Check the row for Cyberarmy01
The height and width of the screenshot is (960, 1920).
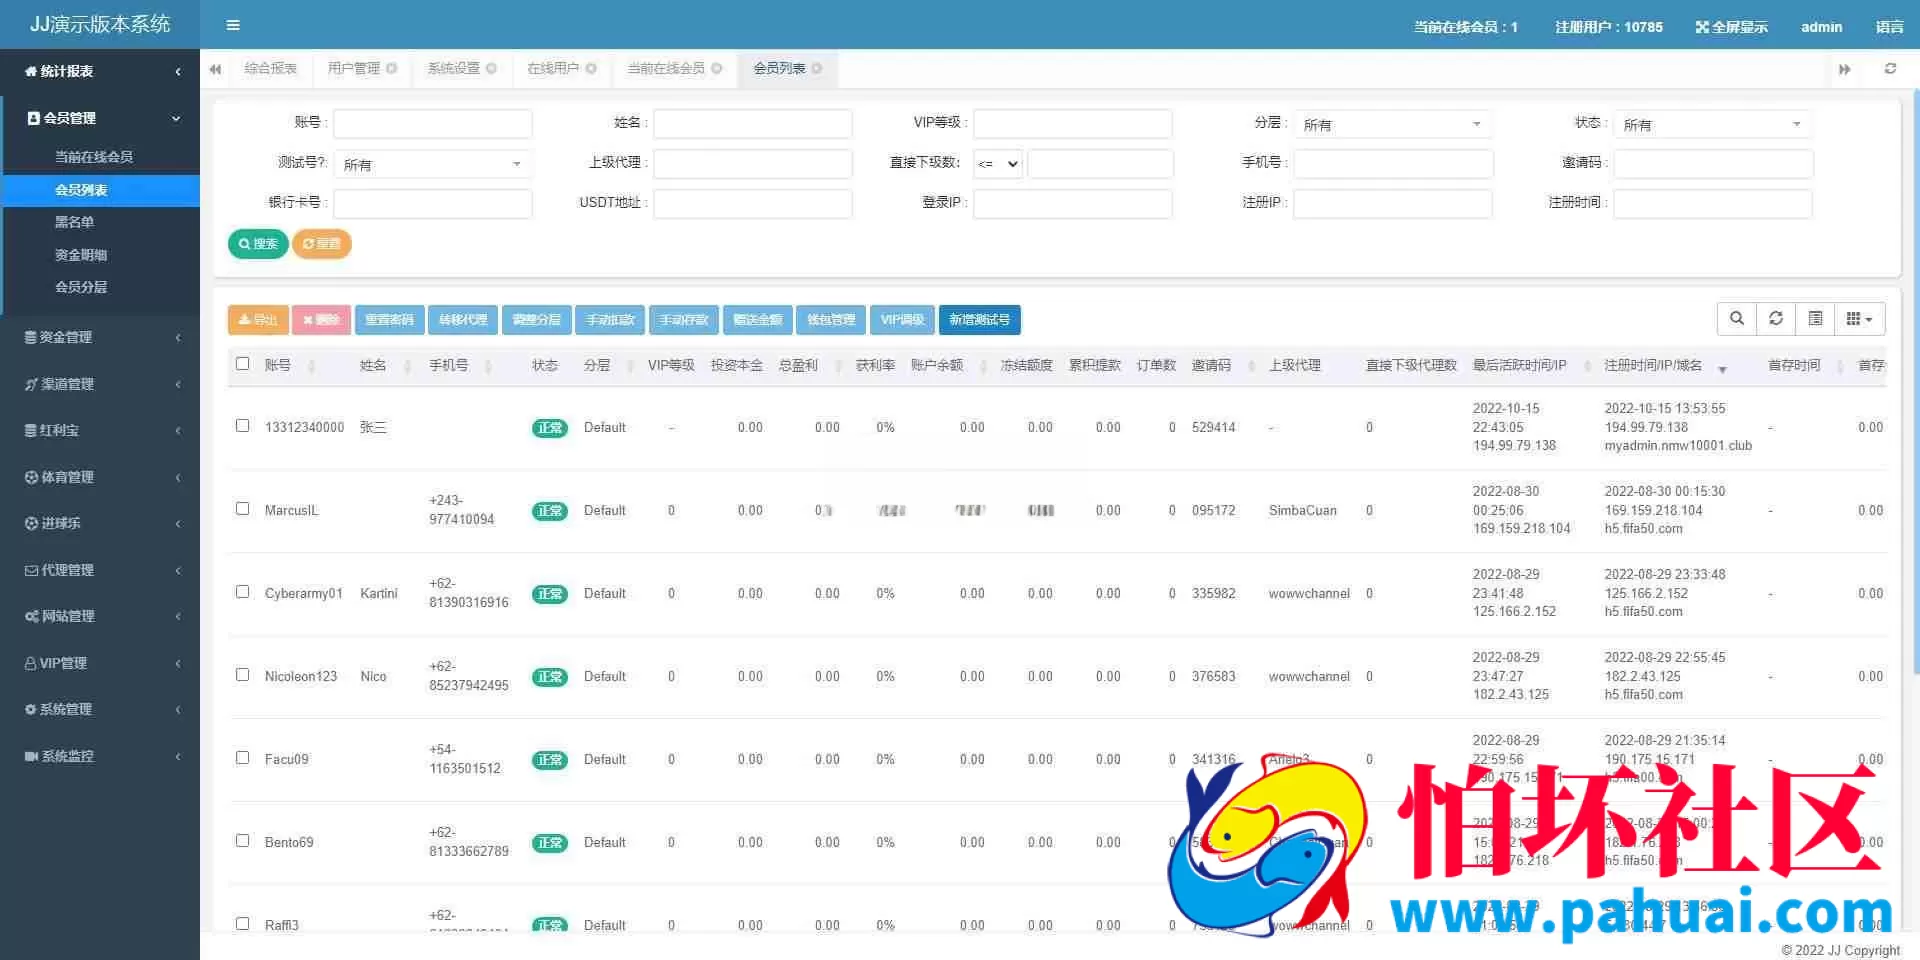[242, 592]
